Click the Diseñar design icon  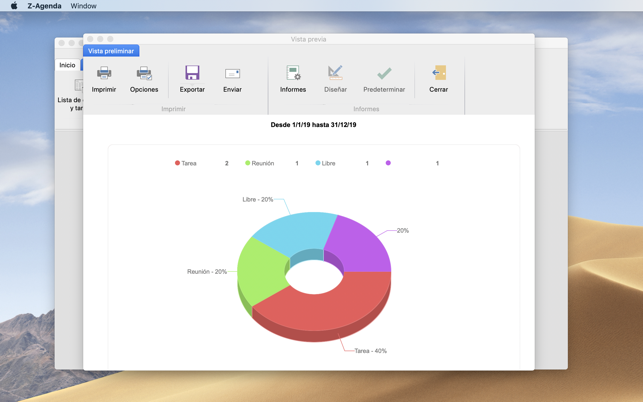[x=335, y=73]
